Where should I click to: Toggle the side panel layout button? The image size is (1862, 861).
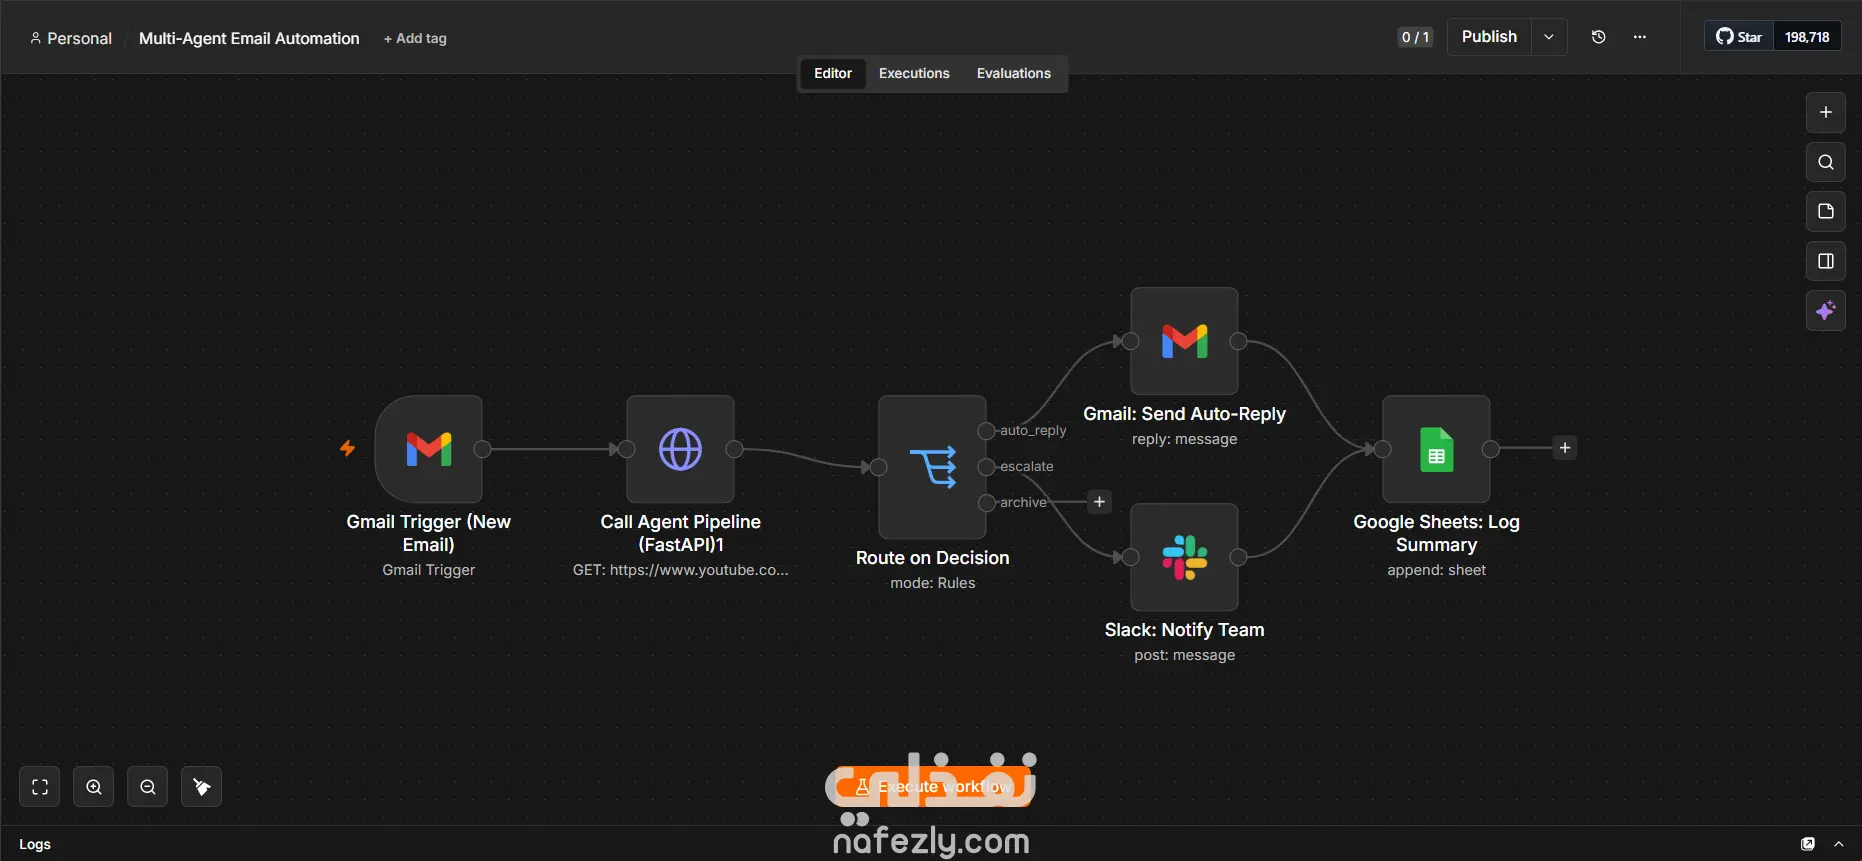coord(1826,261)
